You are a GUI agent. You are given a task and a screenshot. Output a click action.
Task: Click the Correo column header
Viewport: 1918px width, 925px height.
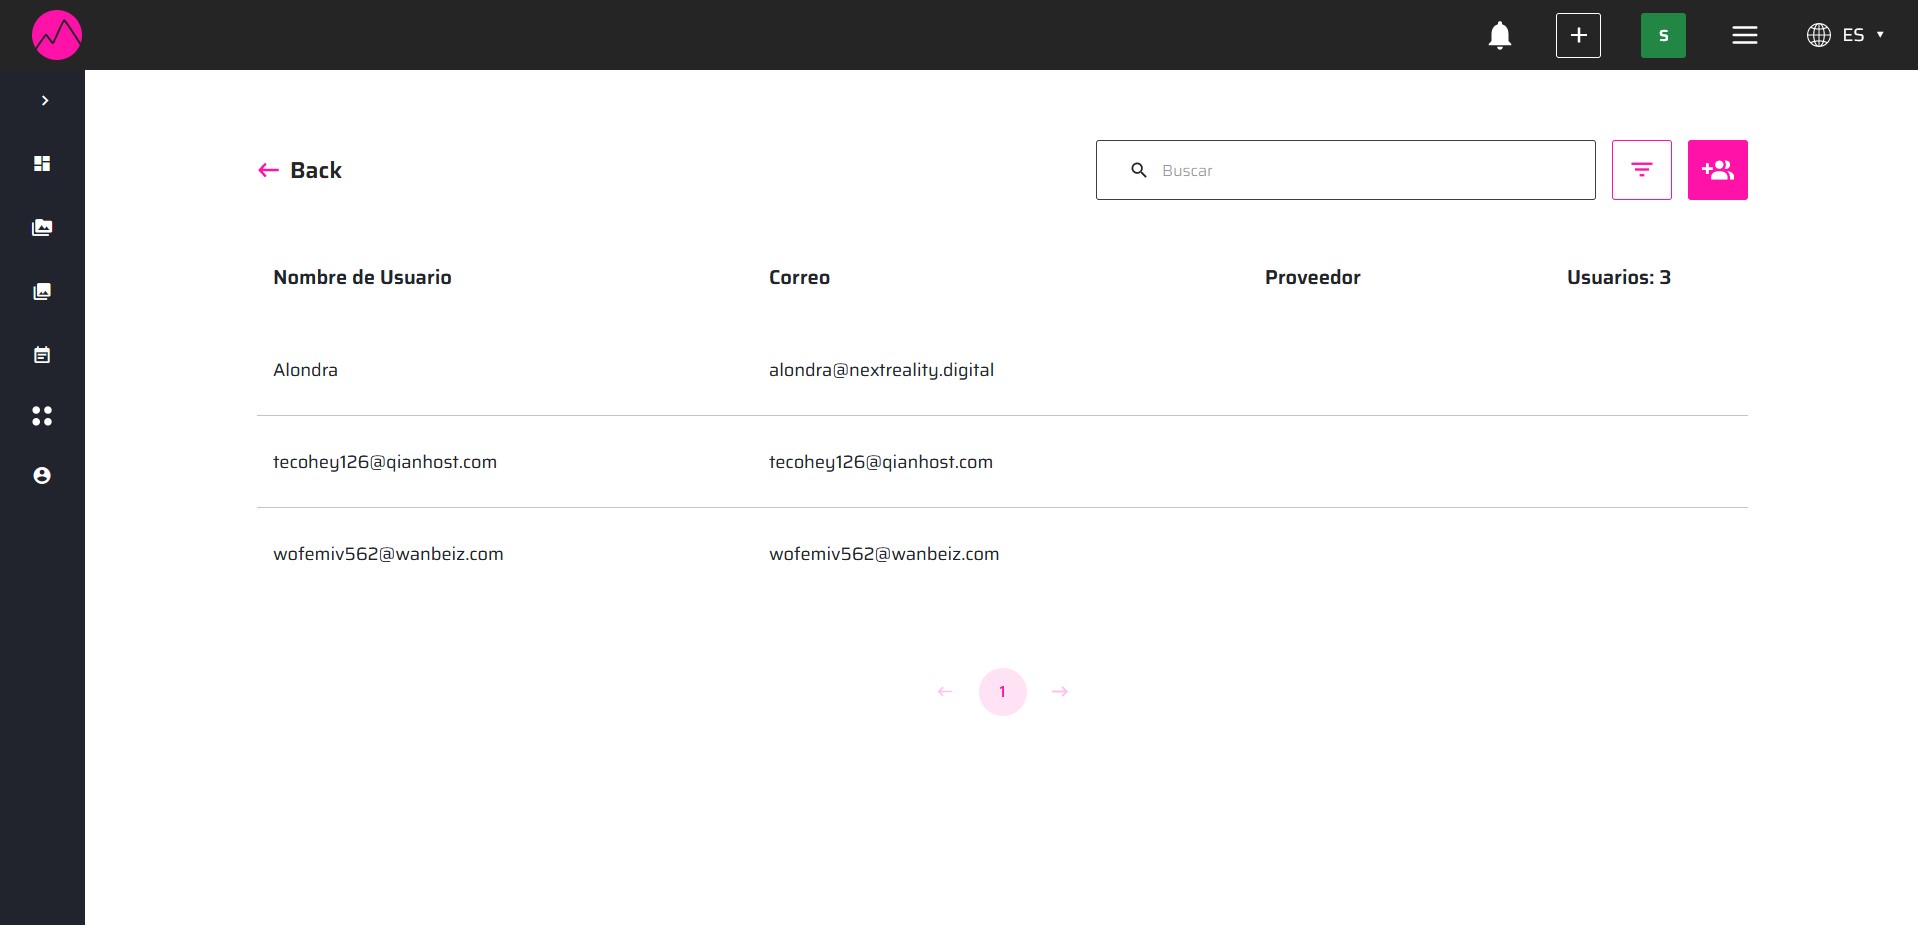[x=799, y=278]
